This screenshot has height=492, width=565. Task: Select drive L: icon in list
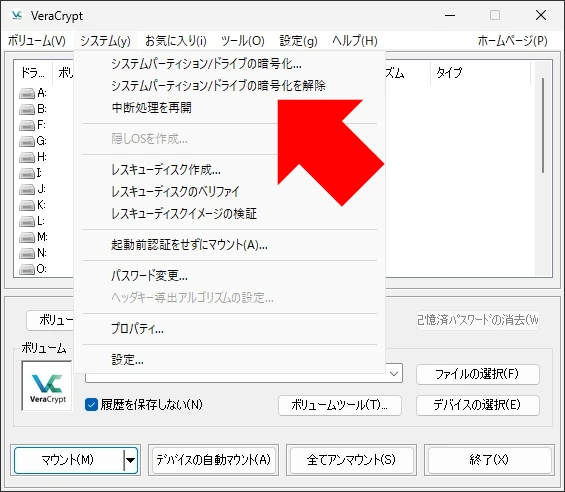pyautogui.click(x=27, y=221)
